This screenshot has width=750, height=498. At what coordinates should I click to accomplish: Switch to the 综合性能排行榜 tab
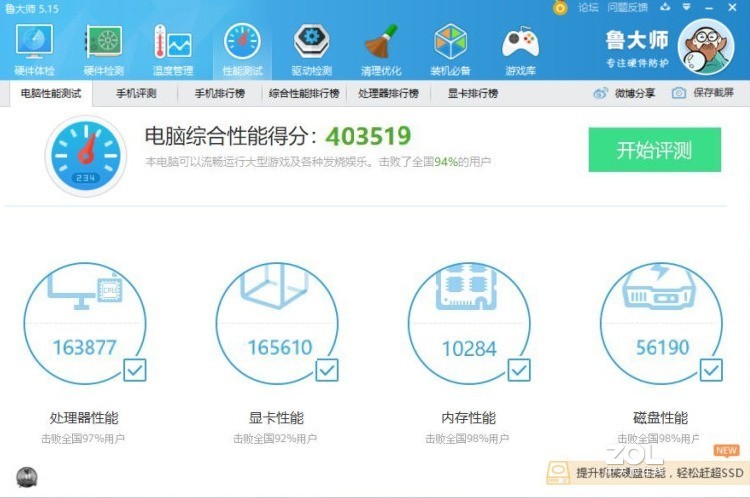pyautogui.click(x=304, y=93)
